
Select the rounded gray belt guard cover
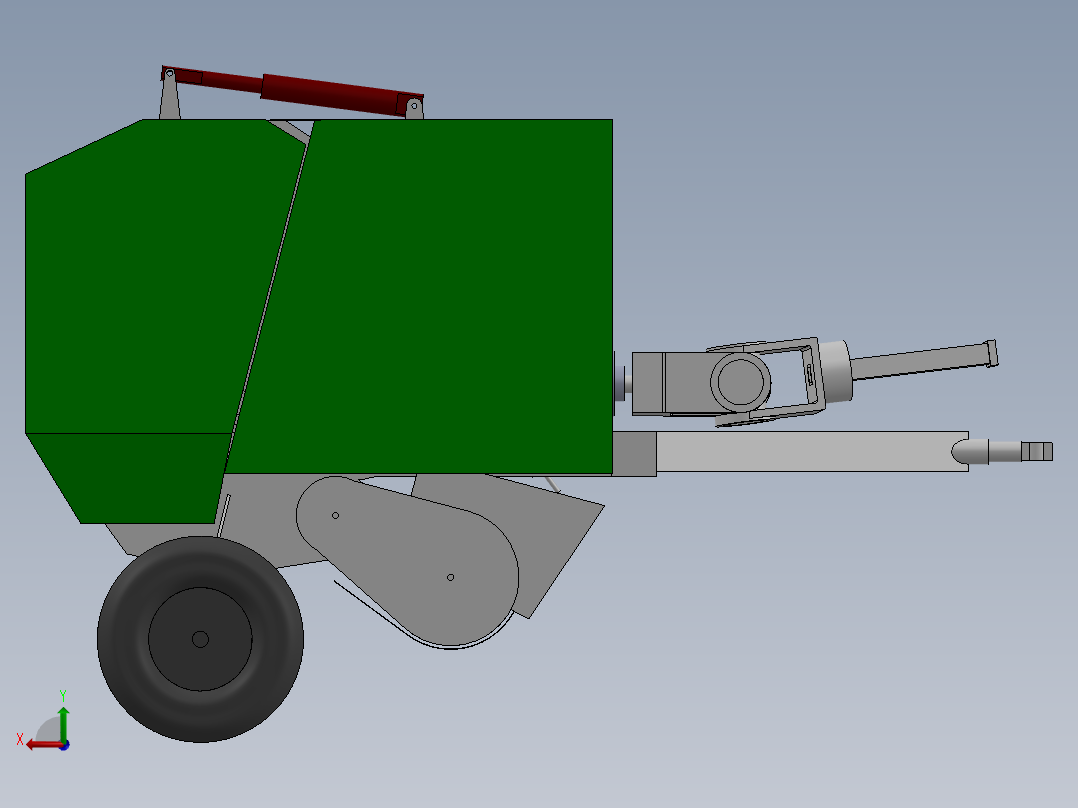407,560
